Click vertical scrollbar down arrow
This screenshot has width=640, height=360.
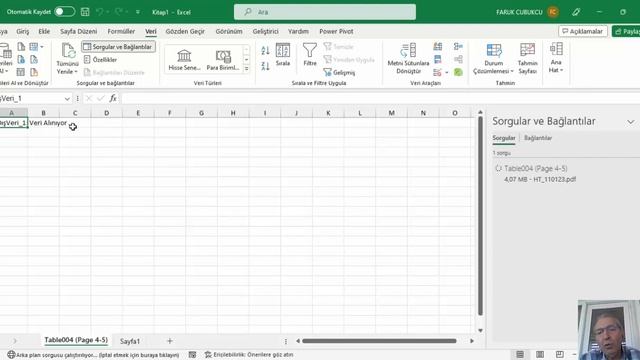[x=480, y=330]
